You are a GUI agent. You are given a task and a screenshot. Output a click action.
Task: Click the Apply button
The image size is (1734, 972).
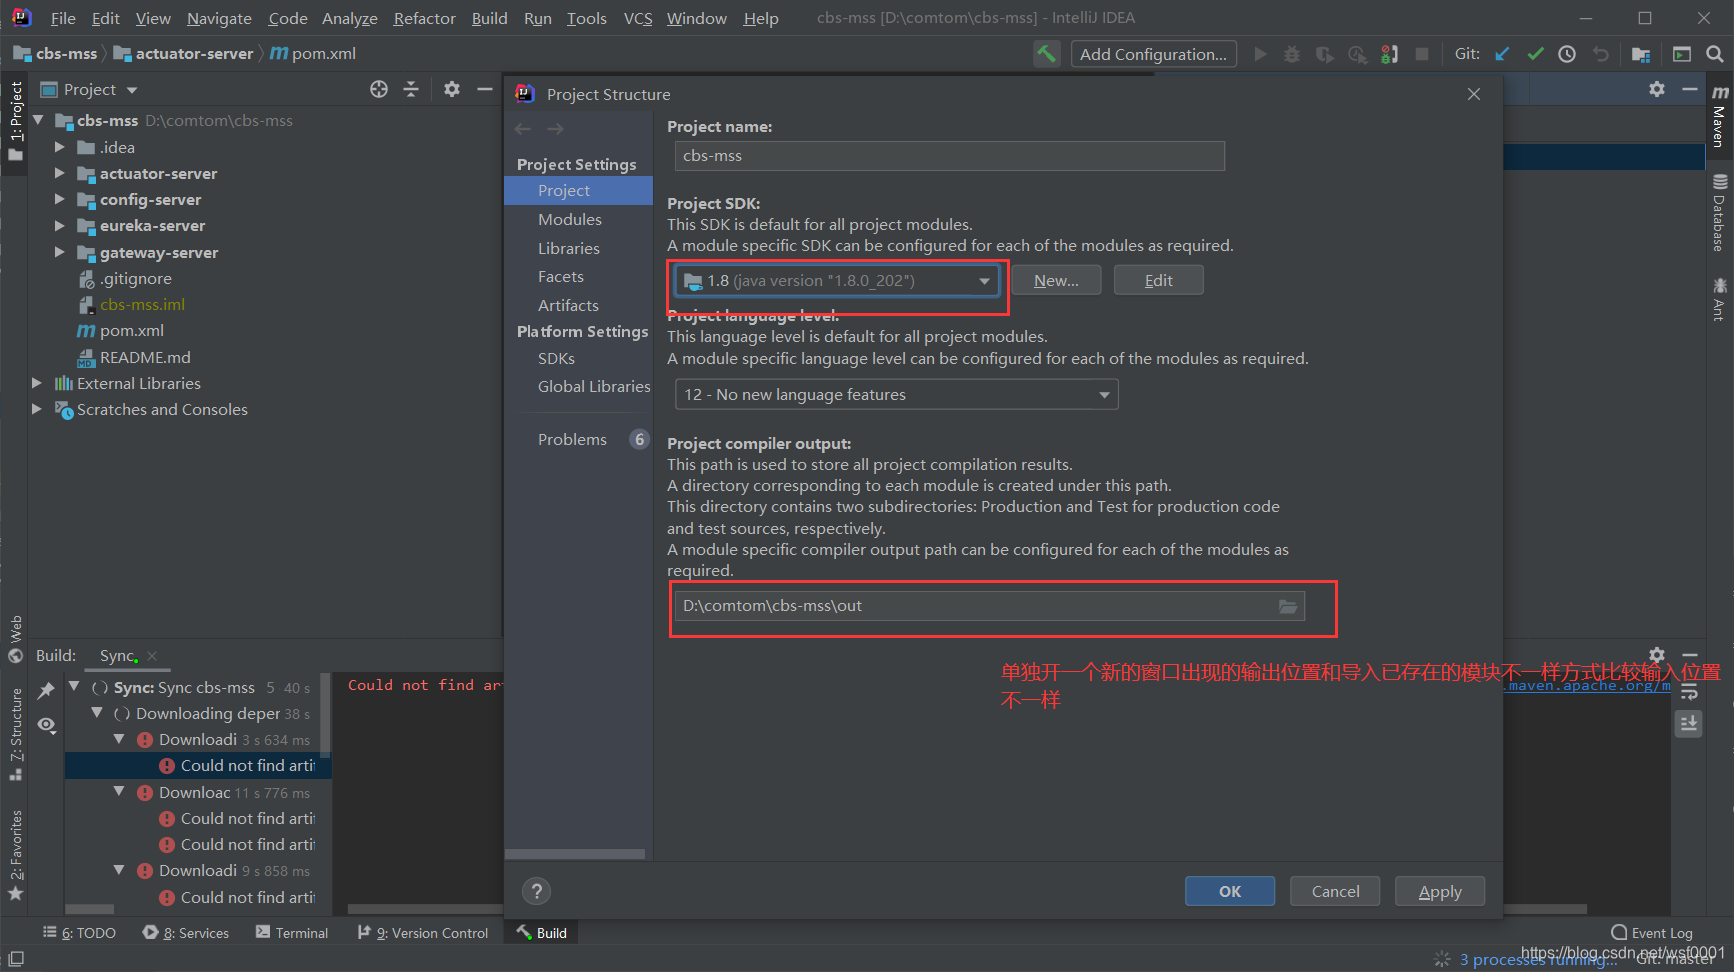pyautogui.click(x=1440, y=891)
